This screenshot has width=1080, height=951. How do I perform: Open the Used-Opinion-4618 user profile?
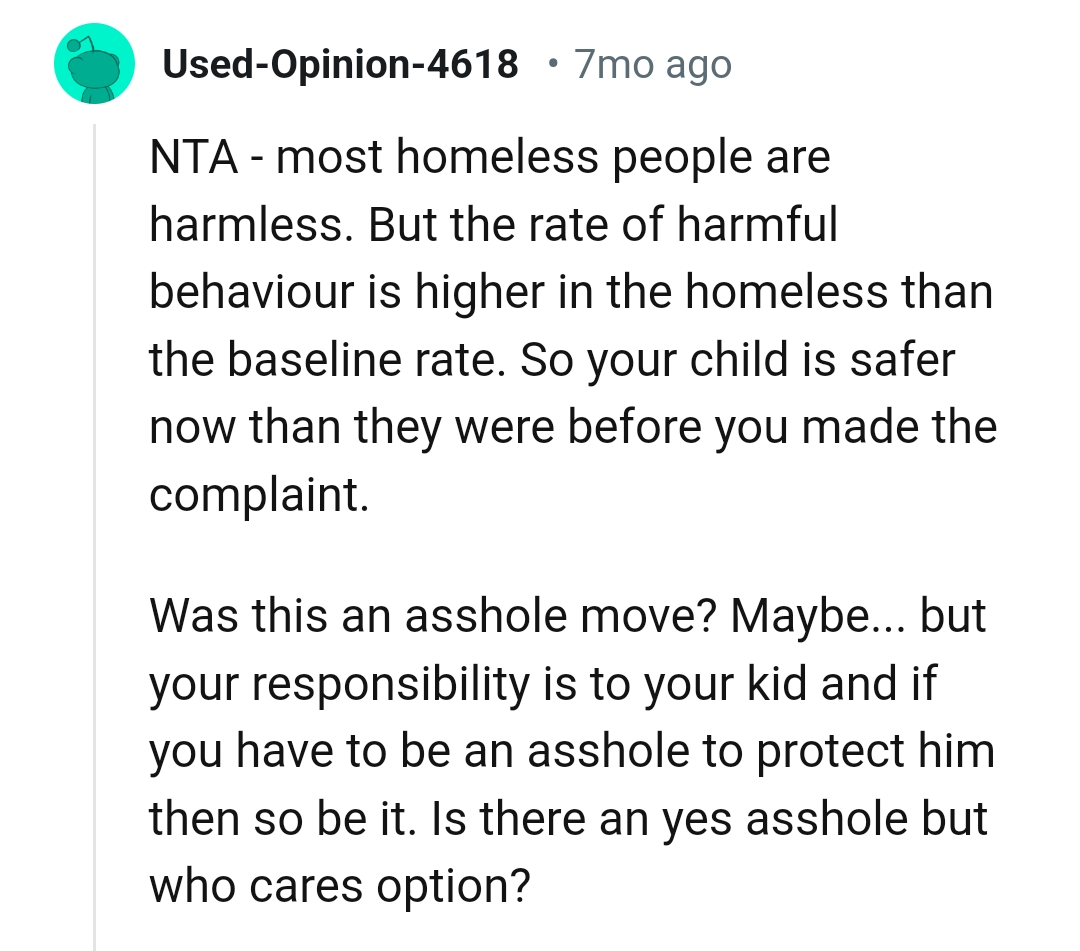(x=340, y=66)
